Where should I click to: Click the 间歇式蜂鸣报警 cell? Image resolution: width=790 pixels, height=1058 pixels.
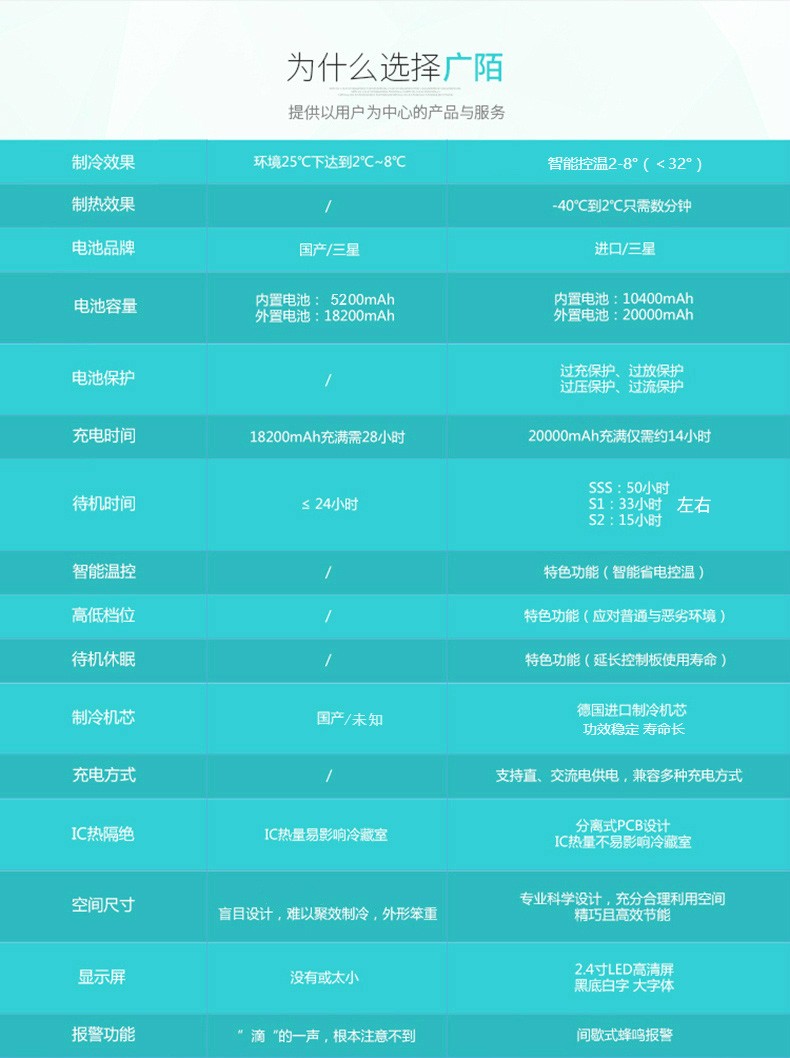624,1036
